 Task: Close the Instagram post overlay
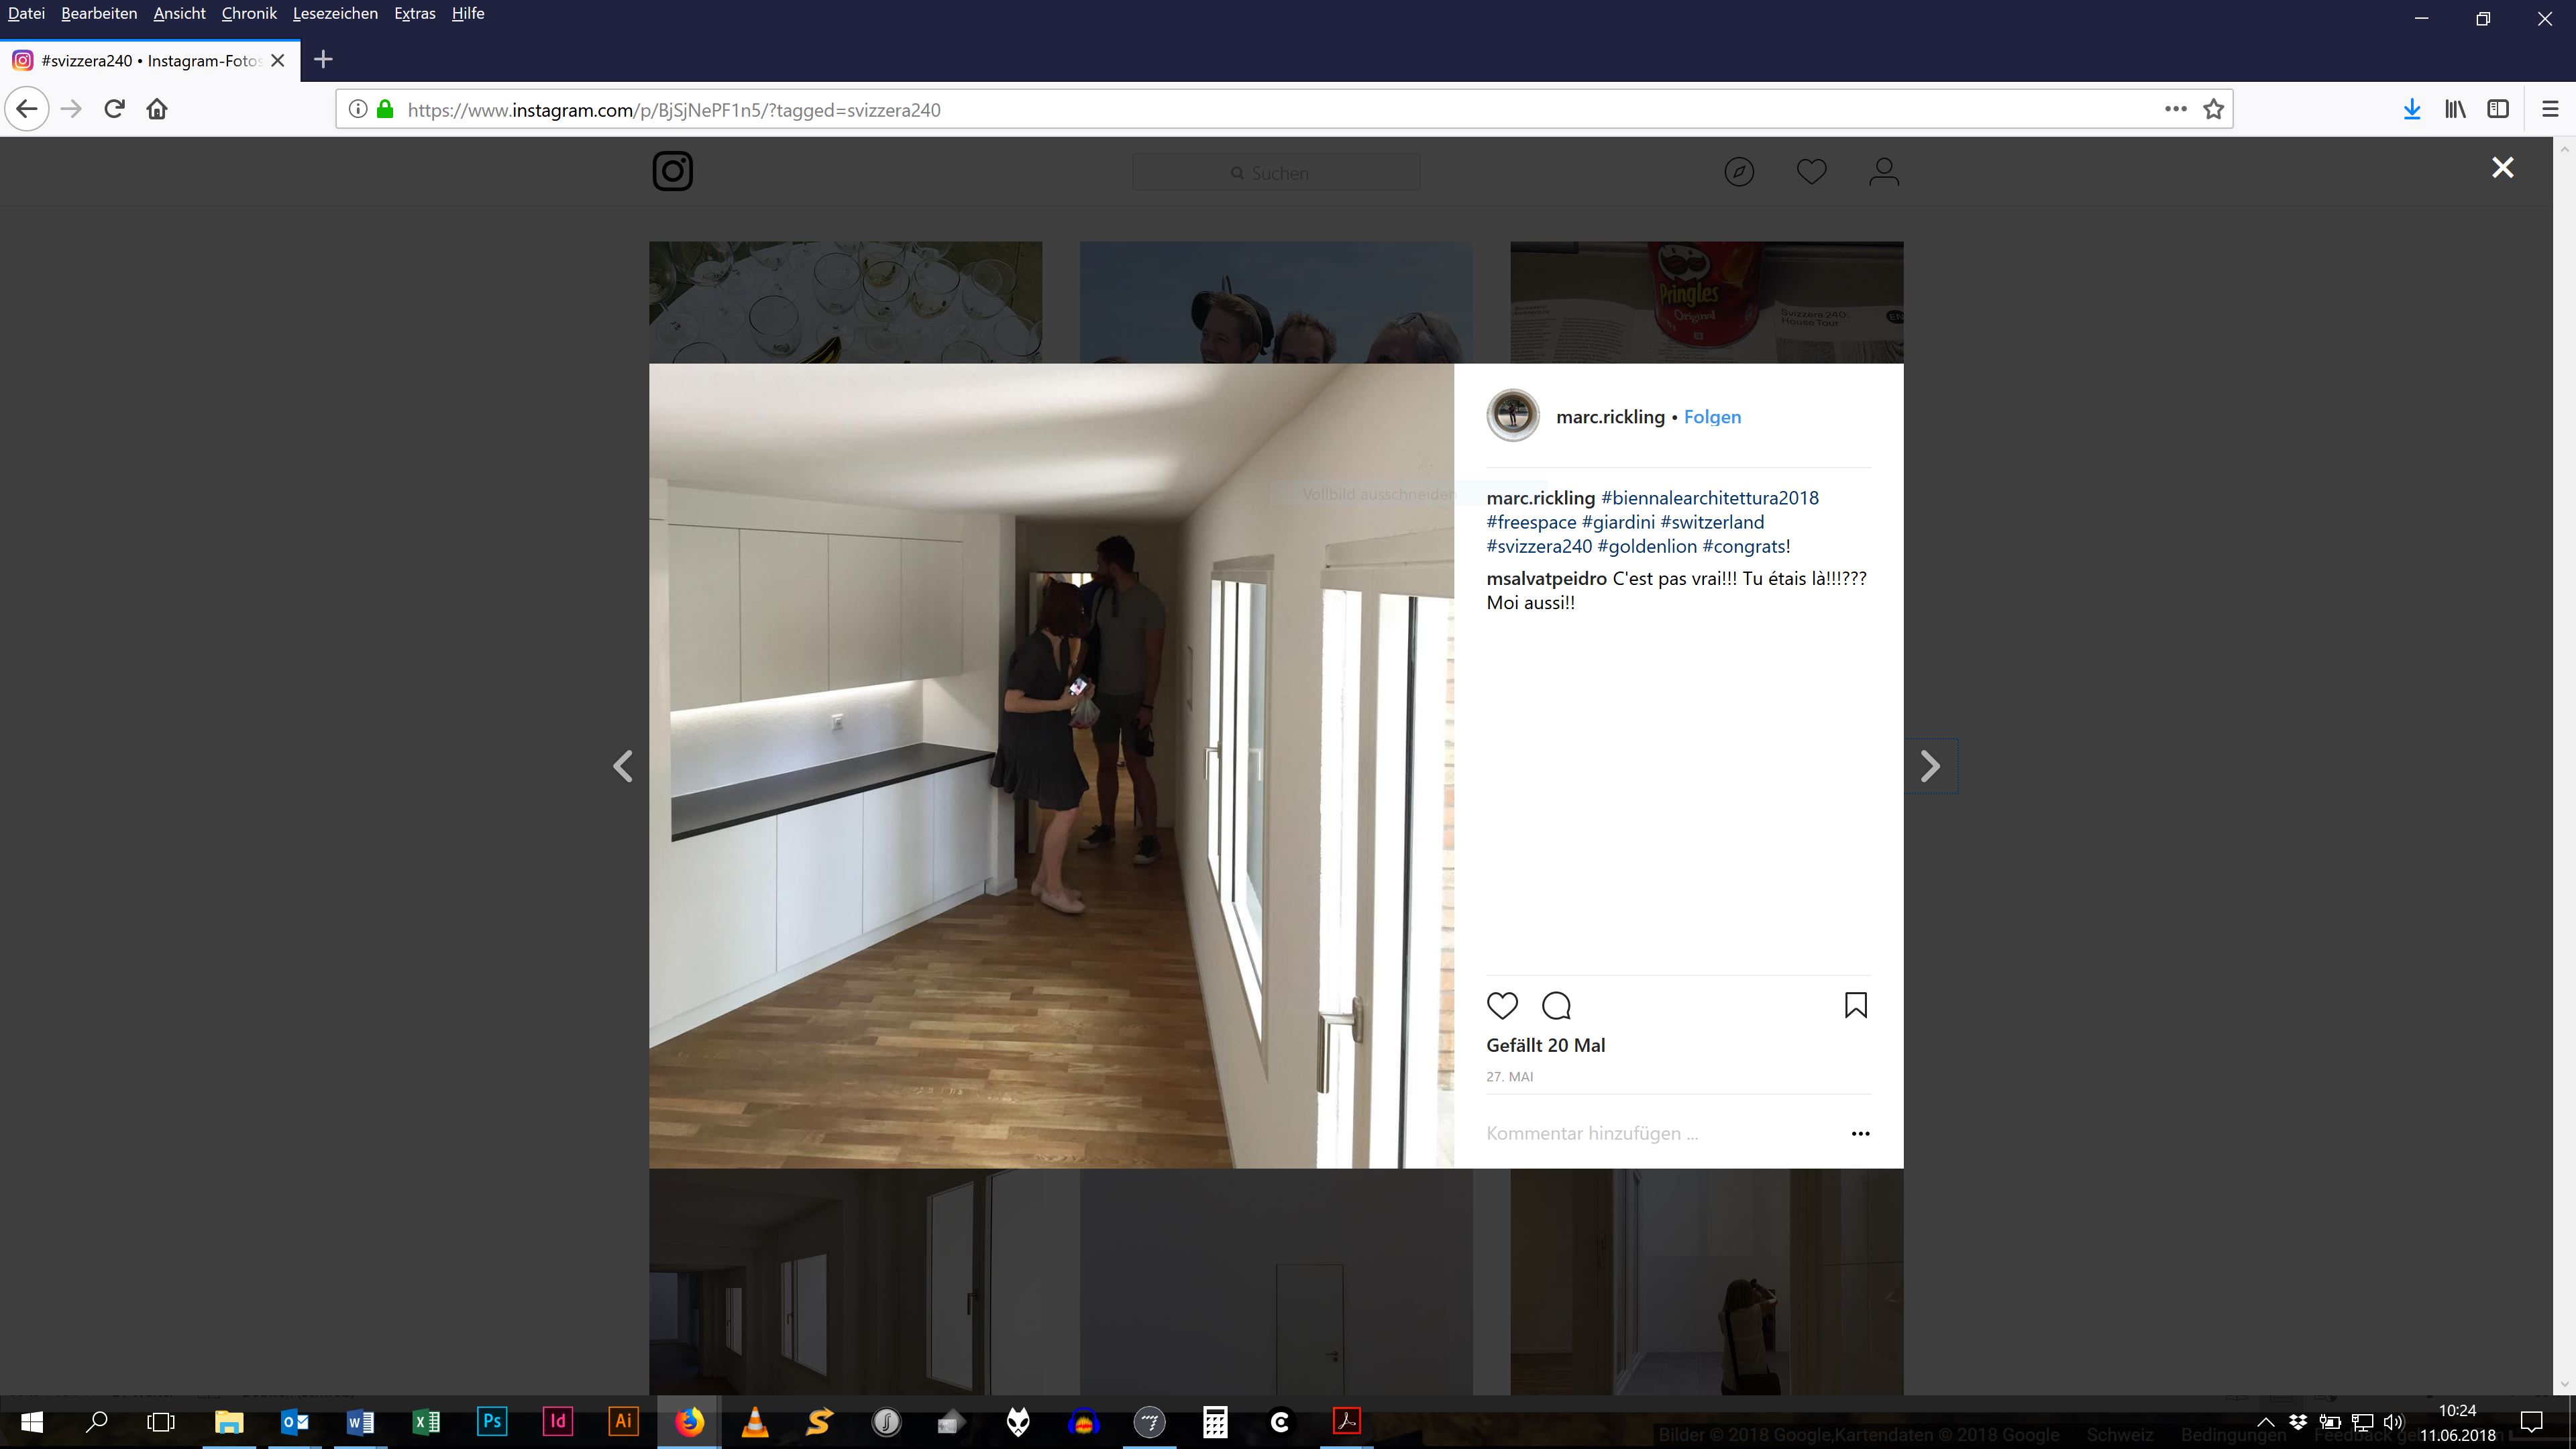2502,168
